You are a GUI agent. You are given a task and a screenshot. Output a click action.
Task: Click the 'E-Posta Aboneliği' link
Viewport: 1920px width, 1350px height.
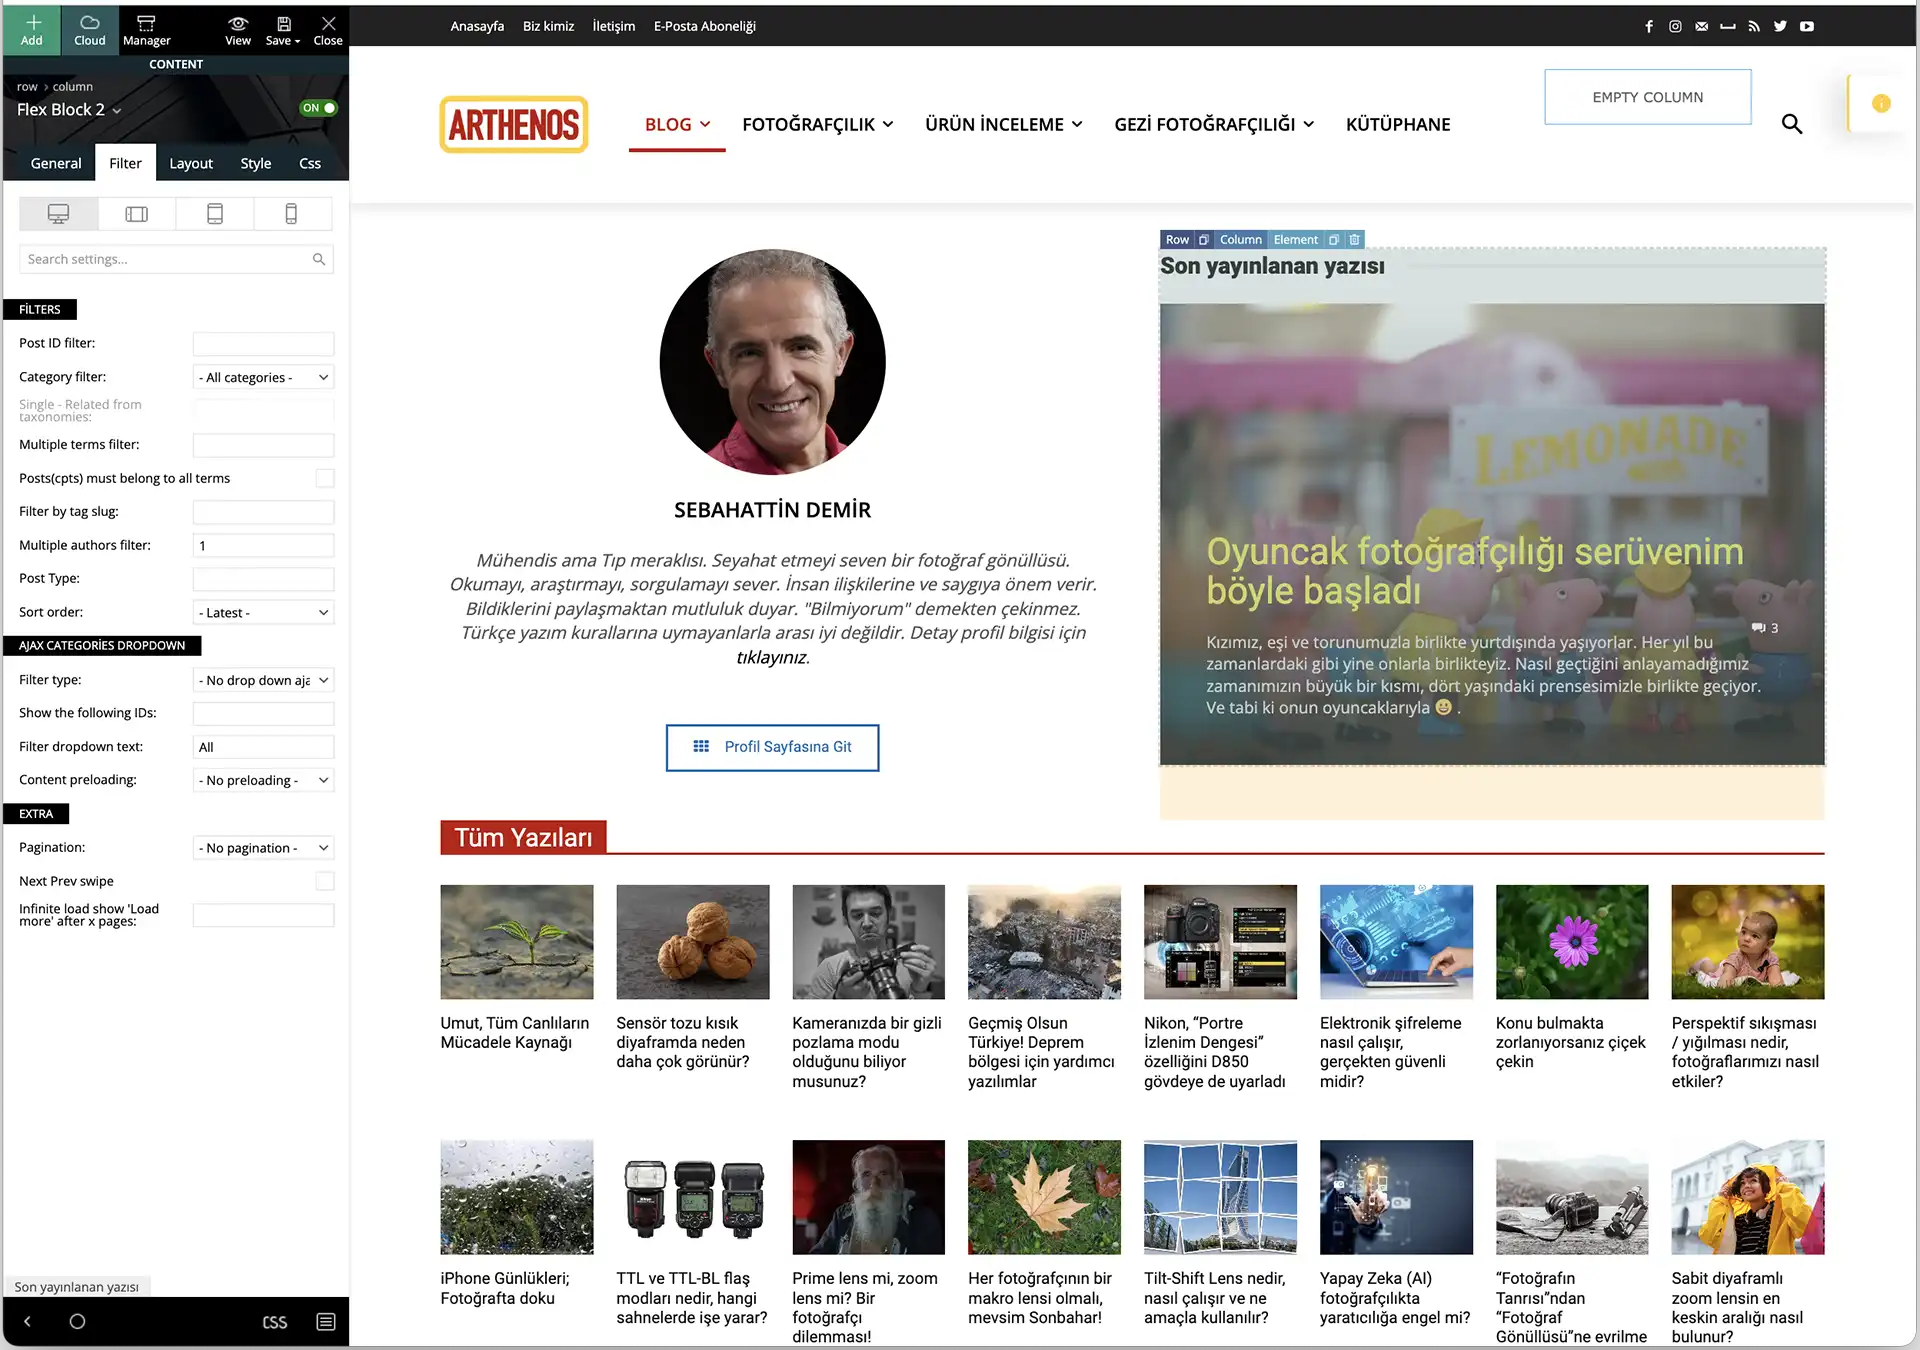pyautogui.click(x=705, y=27)
